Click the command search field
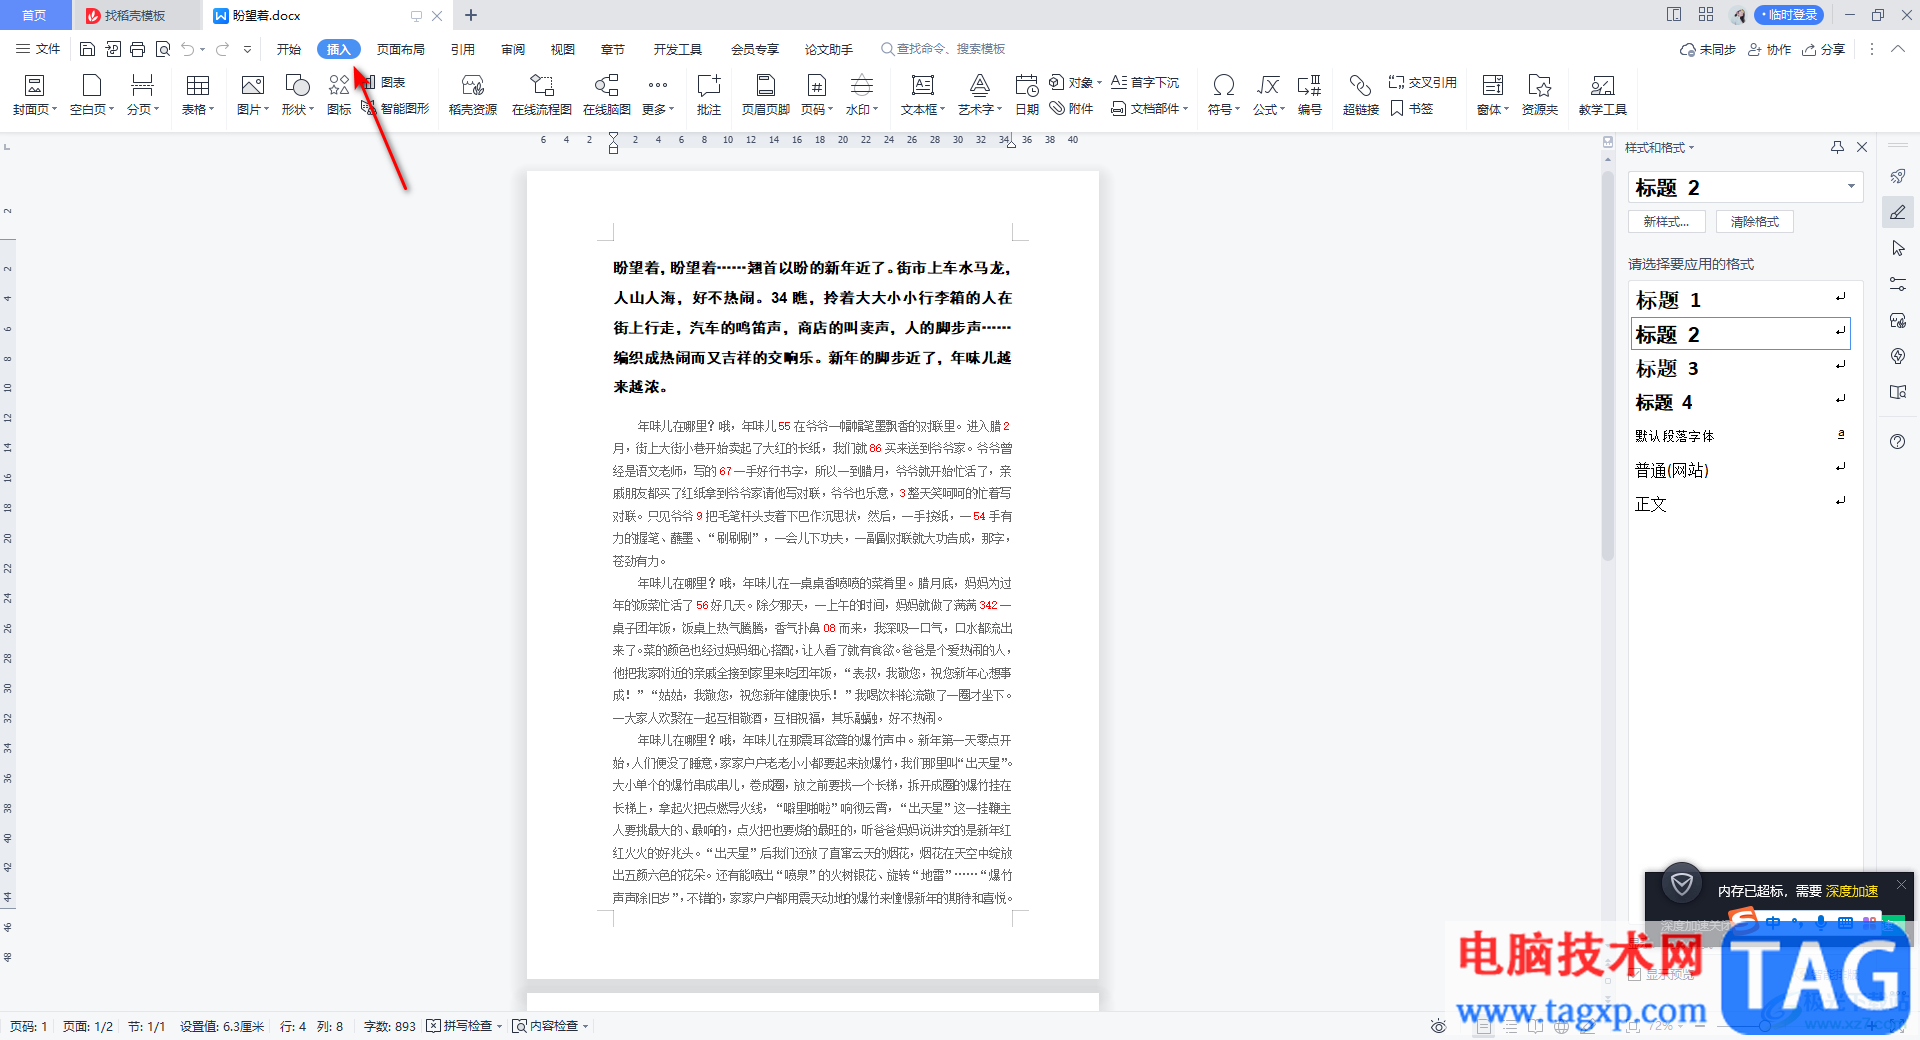Image resolution: width=1920 pixels, height=1040 pixels. pyautogui.click(x=945, y=49)
